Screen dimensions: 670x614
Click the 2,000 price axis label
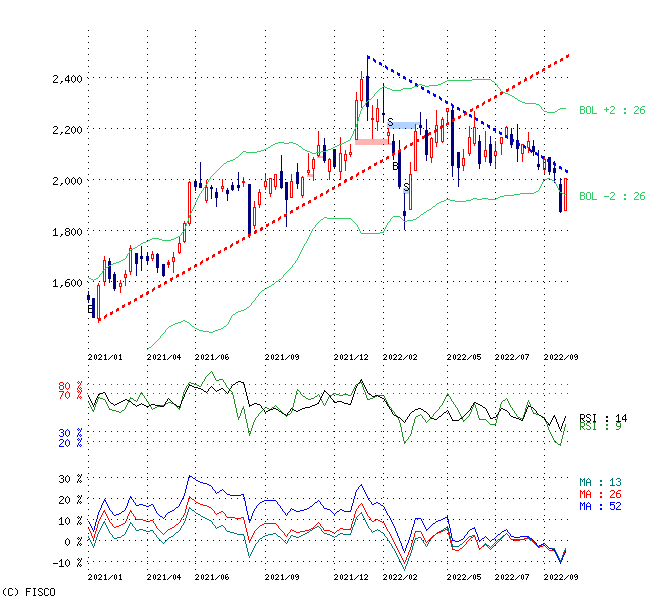coord(68,181)
